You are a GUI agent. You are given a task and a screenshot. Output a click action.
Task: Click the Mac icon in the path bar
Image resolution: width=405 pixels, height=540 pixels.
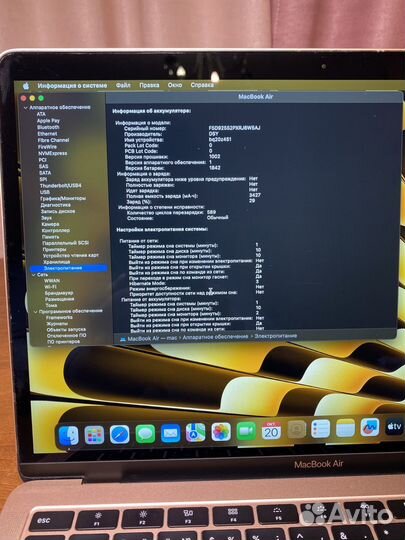pyautogui.click(x=123, y=339)
